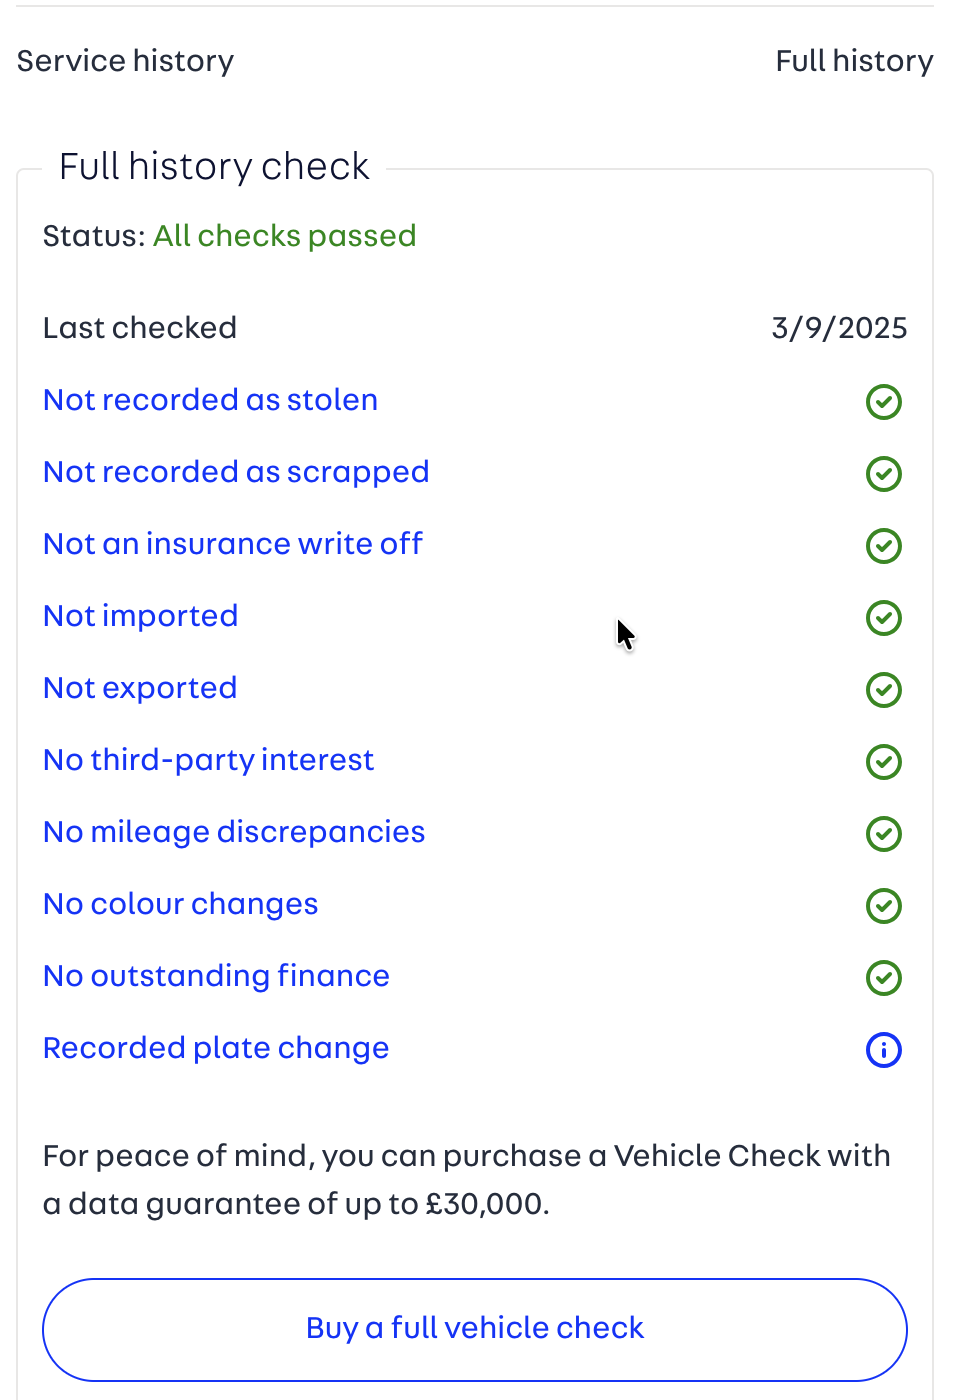Click the check icon next to Not exported

click(884, 690)
